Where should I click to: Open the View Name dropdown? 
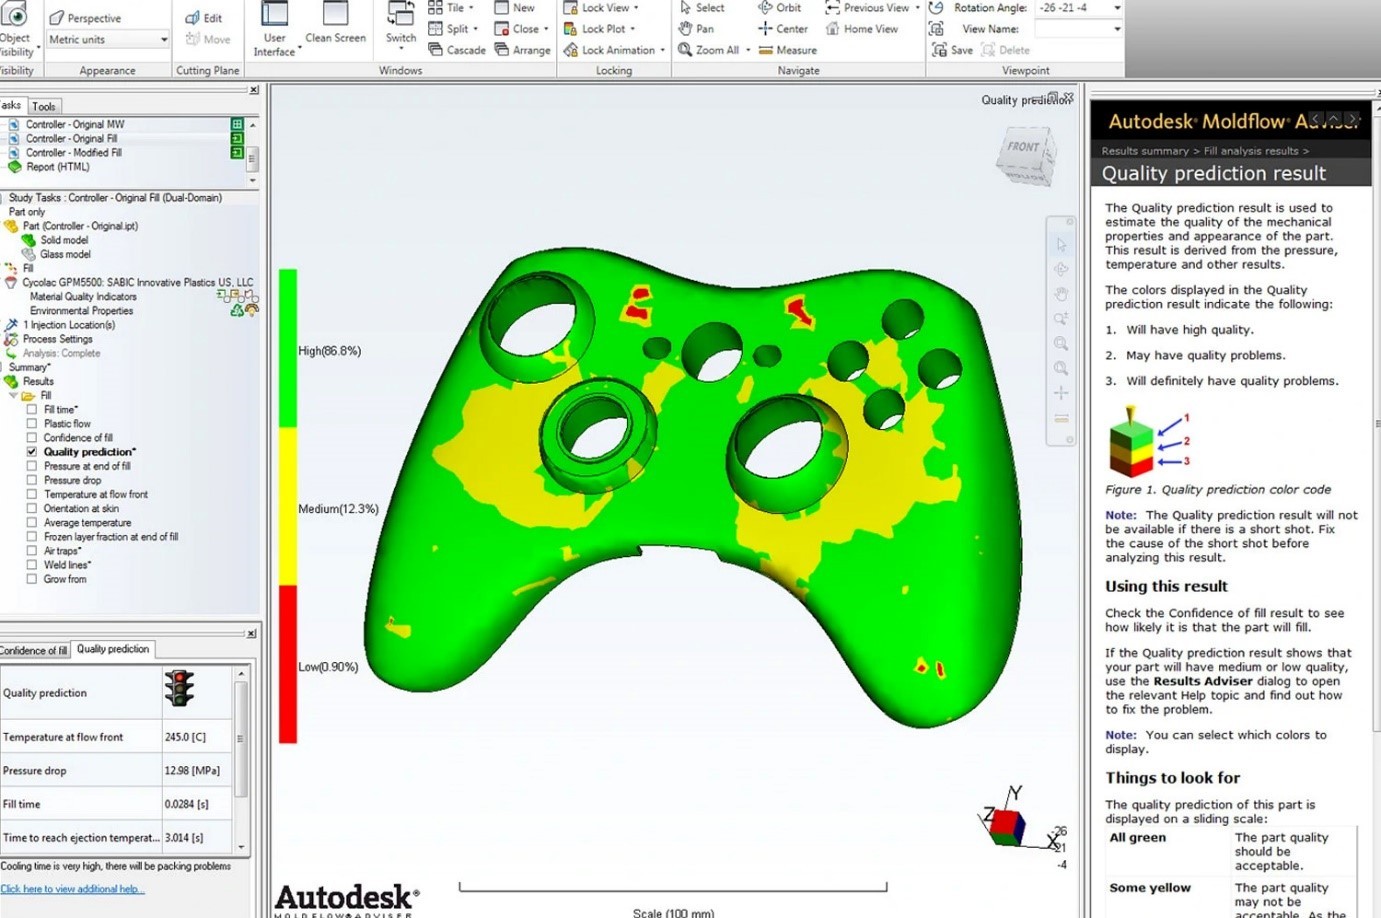pos(1117,29)
